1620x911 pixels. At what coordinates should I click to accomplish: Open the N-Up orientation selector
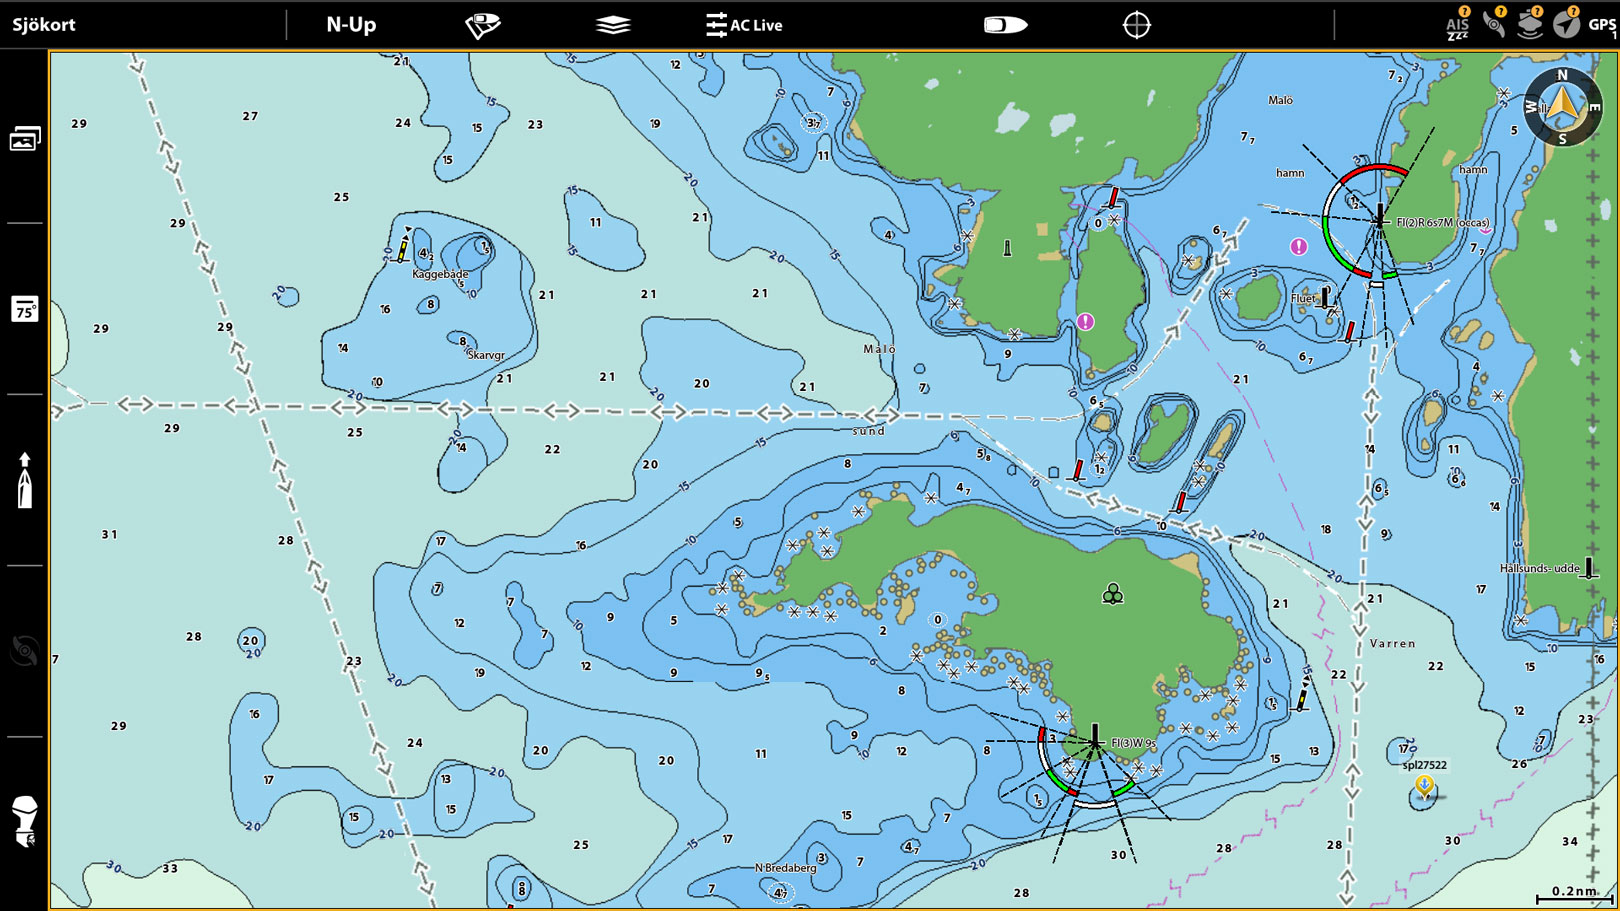(x=349, y=24)
